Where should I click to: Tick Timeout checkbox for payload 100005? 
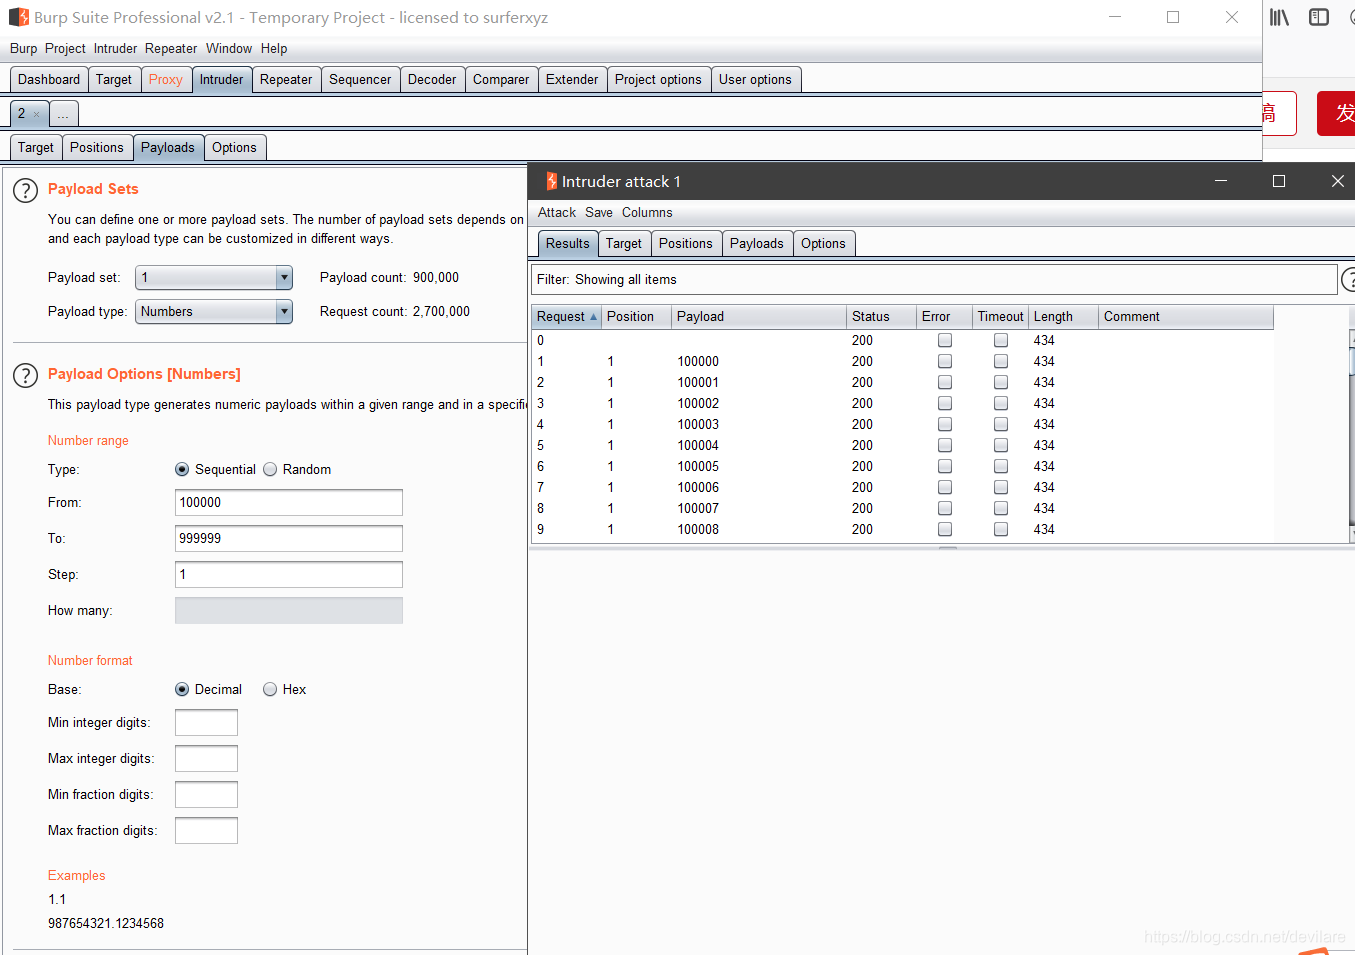point(1001,467)
